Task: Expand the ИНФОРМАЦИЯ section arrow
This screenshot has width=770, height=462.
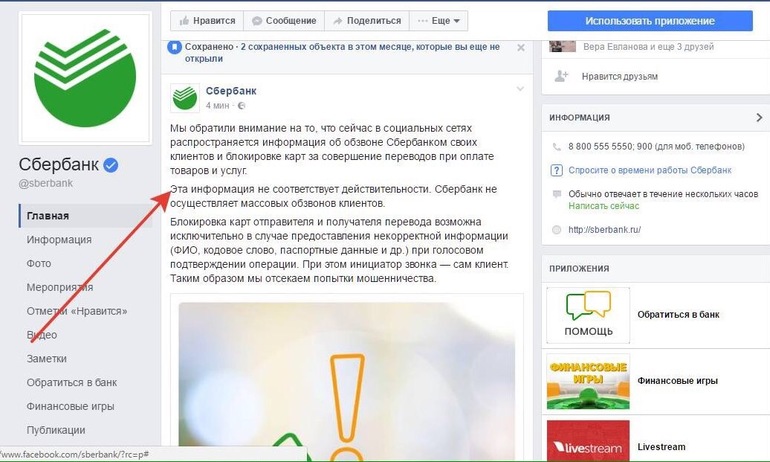Action: click(759, 117)
